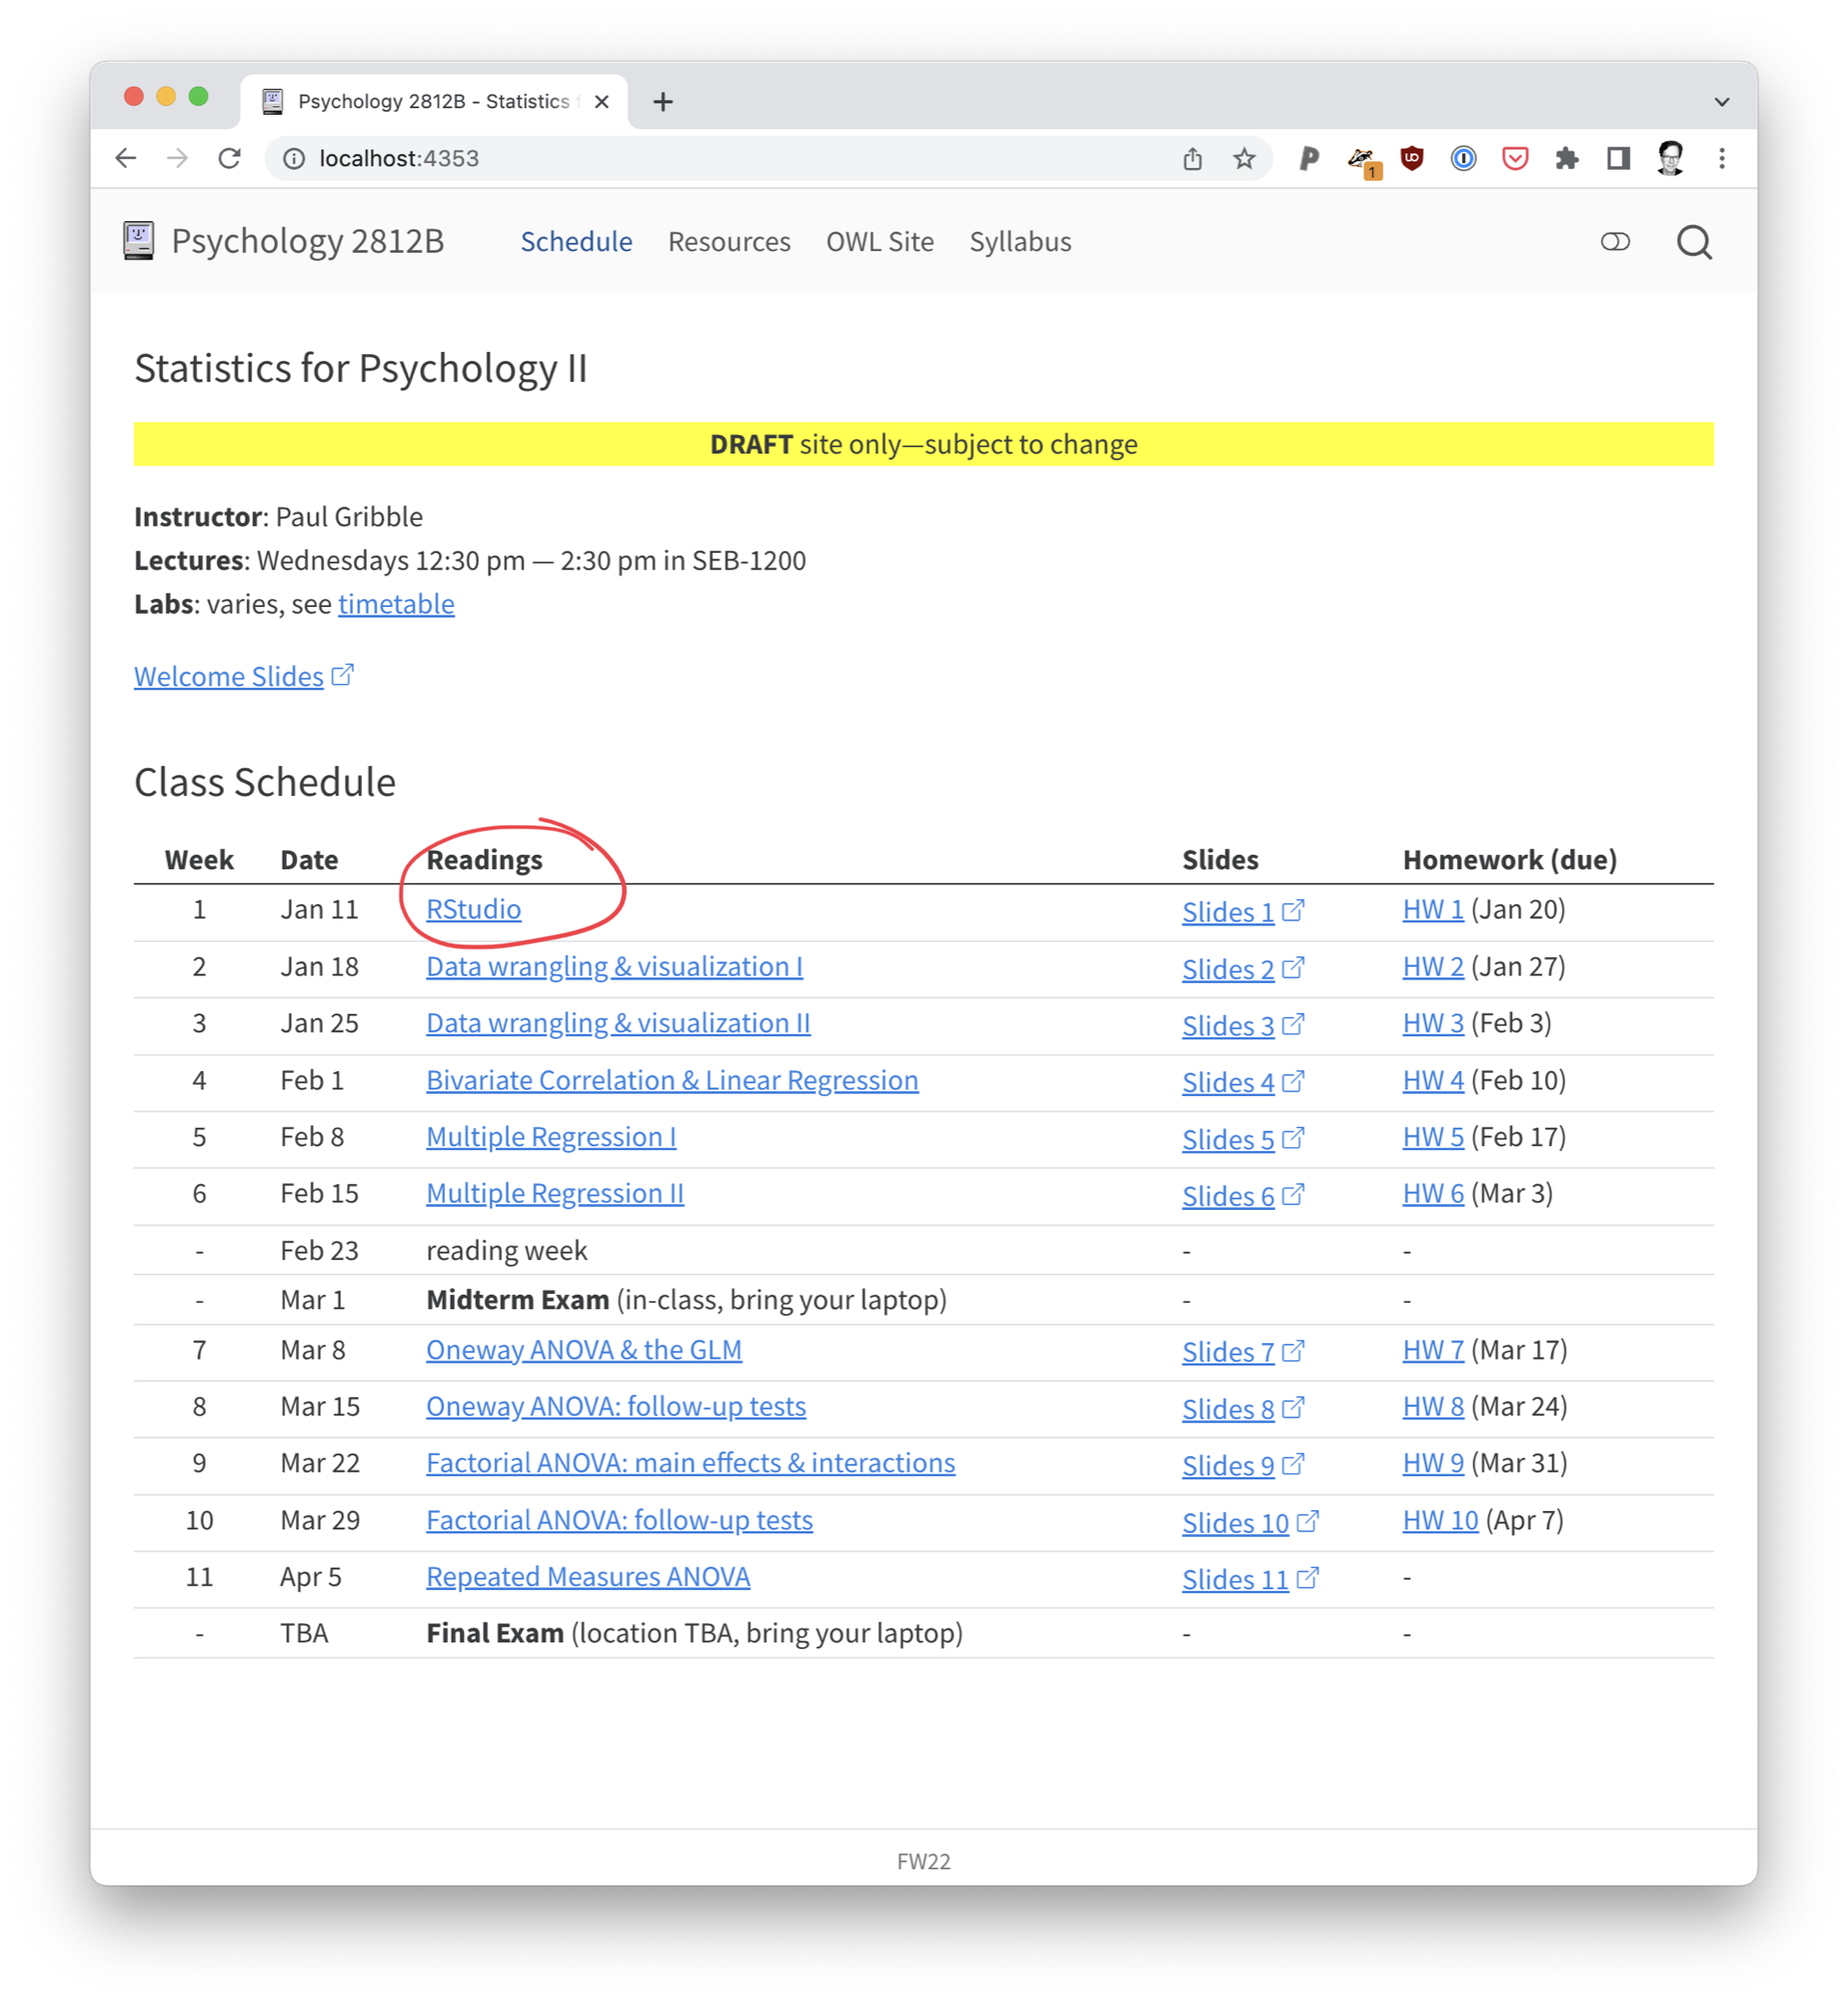Click the localhost address bar
This screenshot has width=1848, height=2005.
click(x=700, y=159)
